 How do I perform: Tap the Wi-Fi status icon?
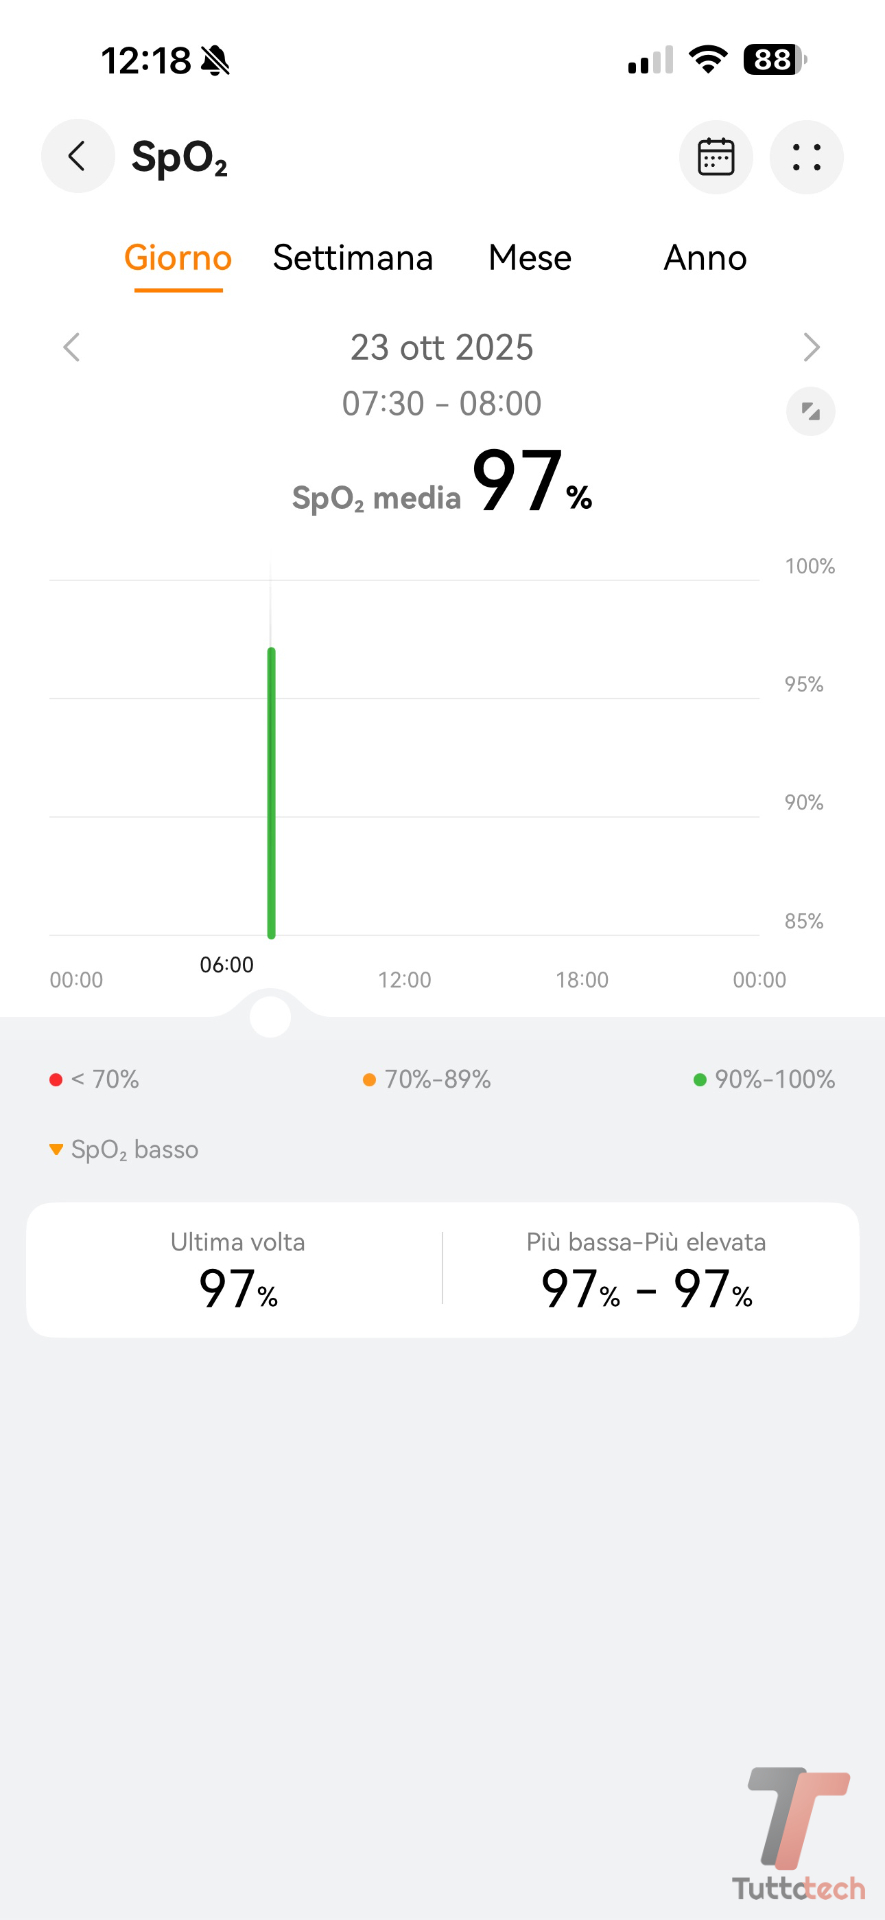tap(708, 60)
